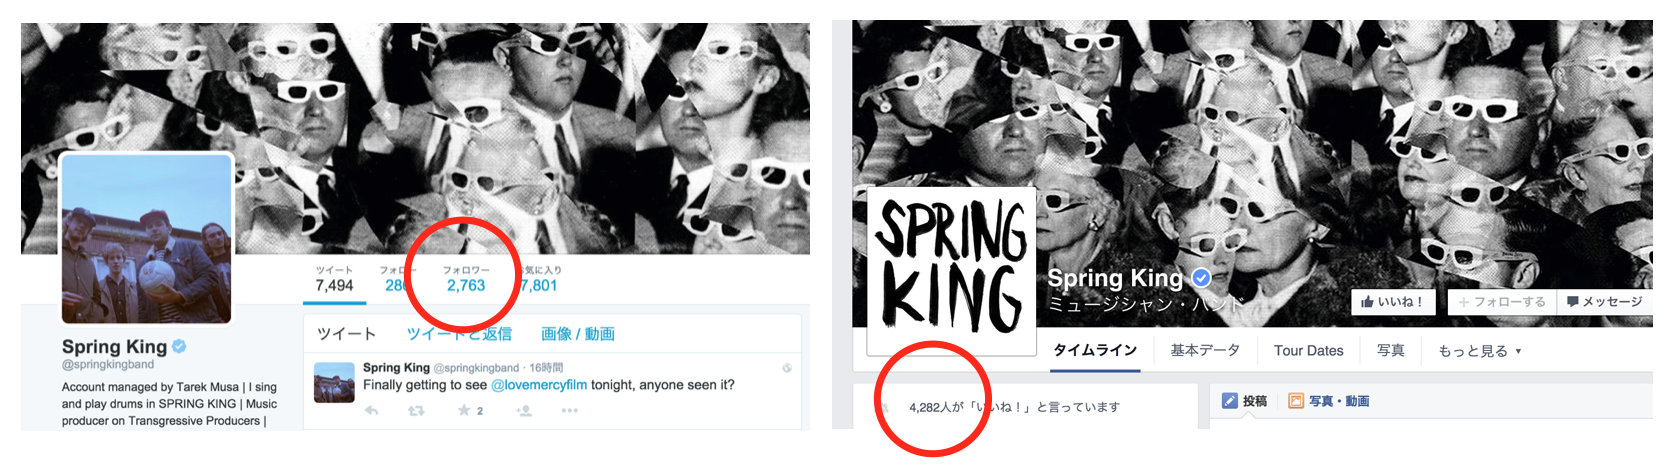
Task: Click the globe icon on the tweet
Action: (x=787, y=368)
